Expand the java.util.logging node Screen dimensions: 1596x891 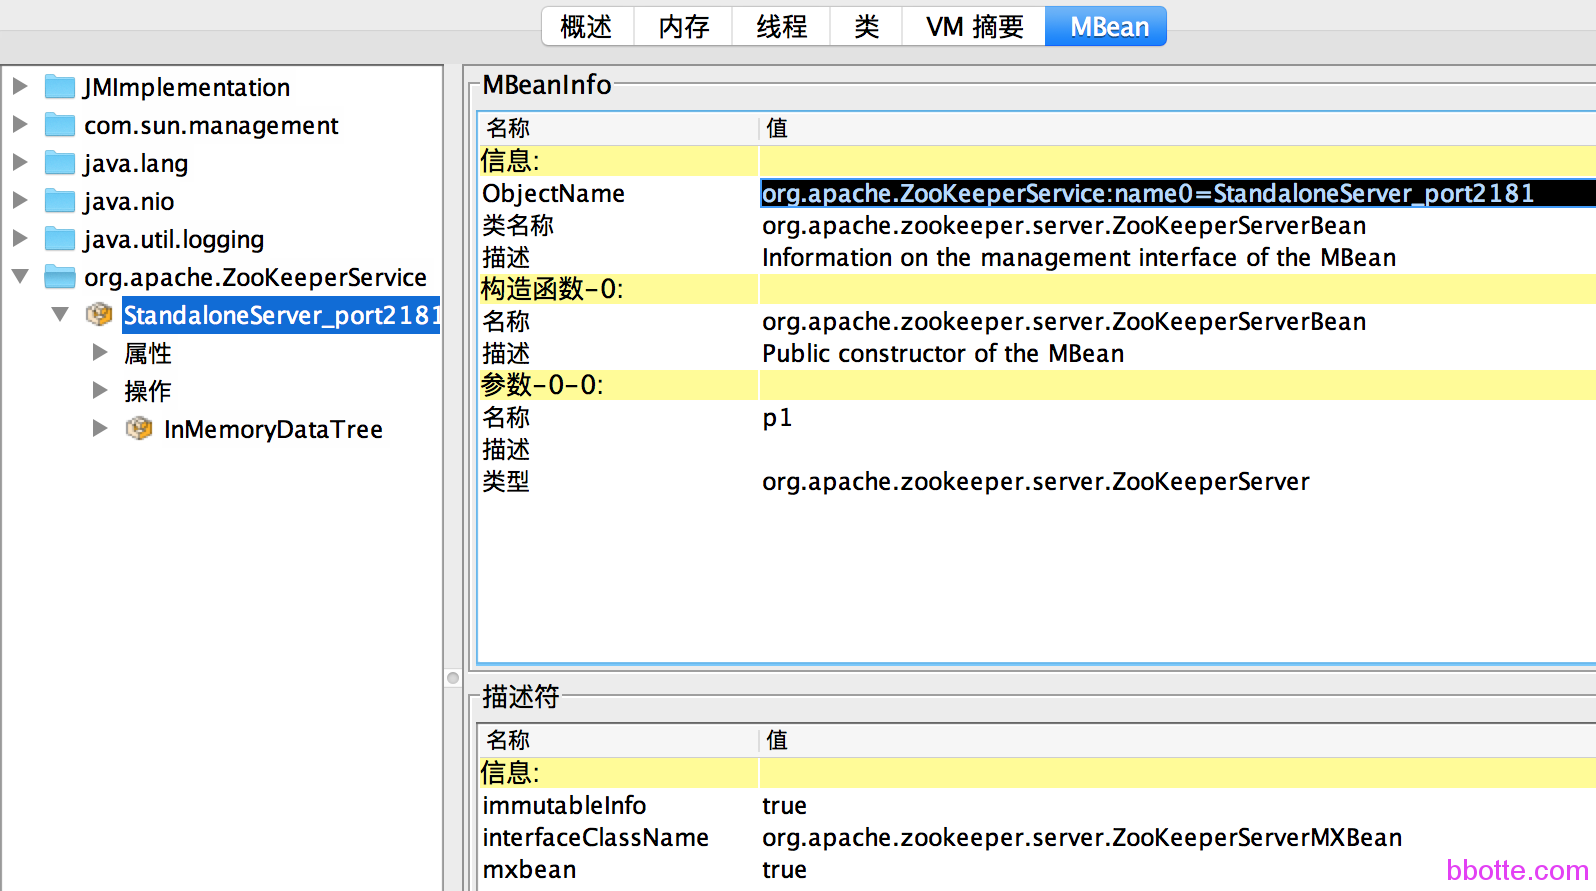(x=20, y=238)
